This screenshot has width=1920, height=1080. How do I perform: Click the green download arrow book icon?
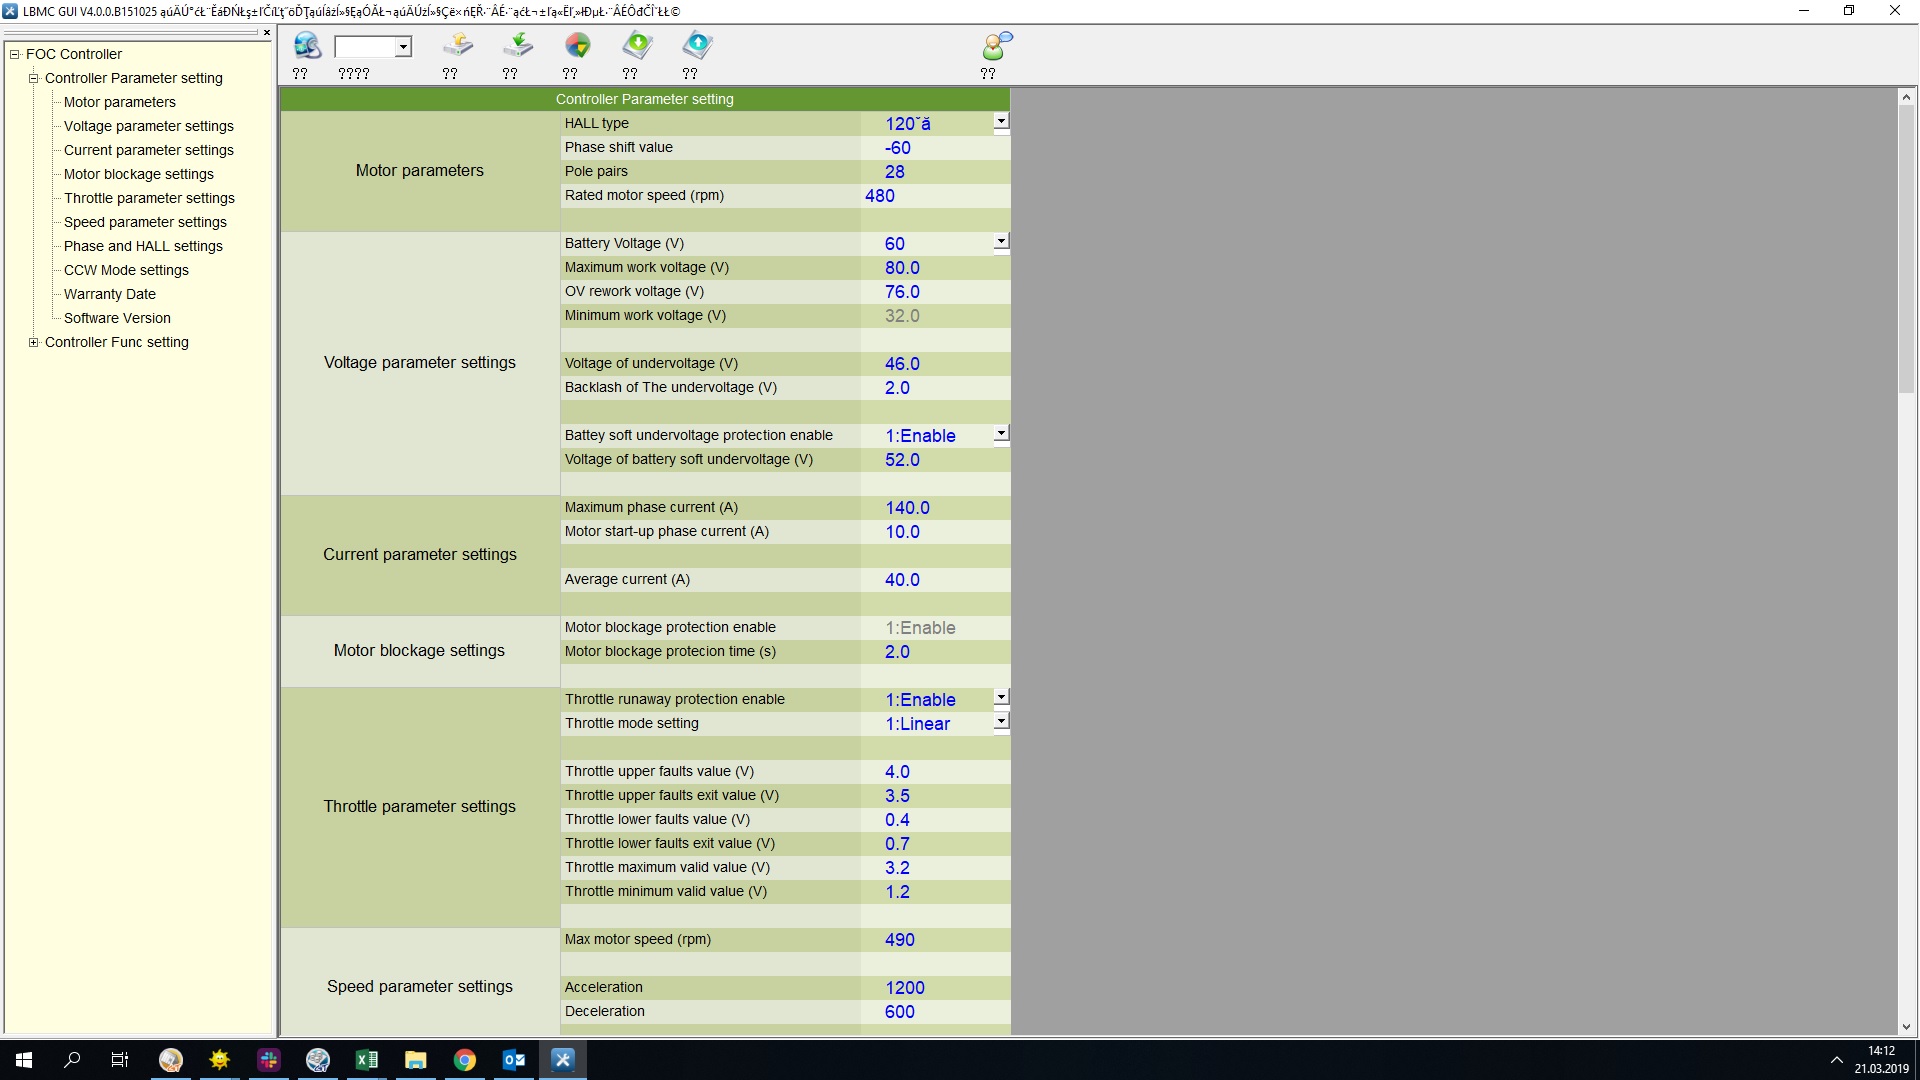pos(637,46)
